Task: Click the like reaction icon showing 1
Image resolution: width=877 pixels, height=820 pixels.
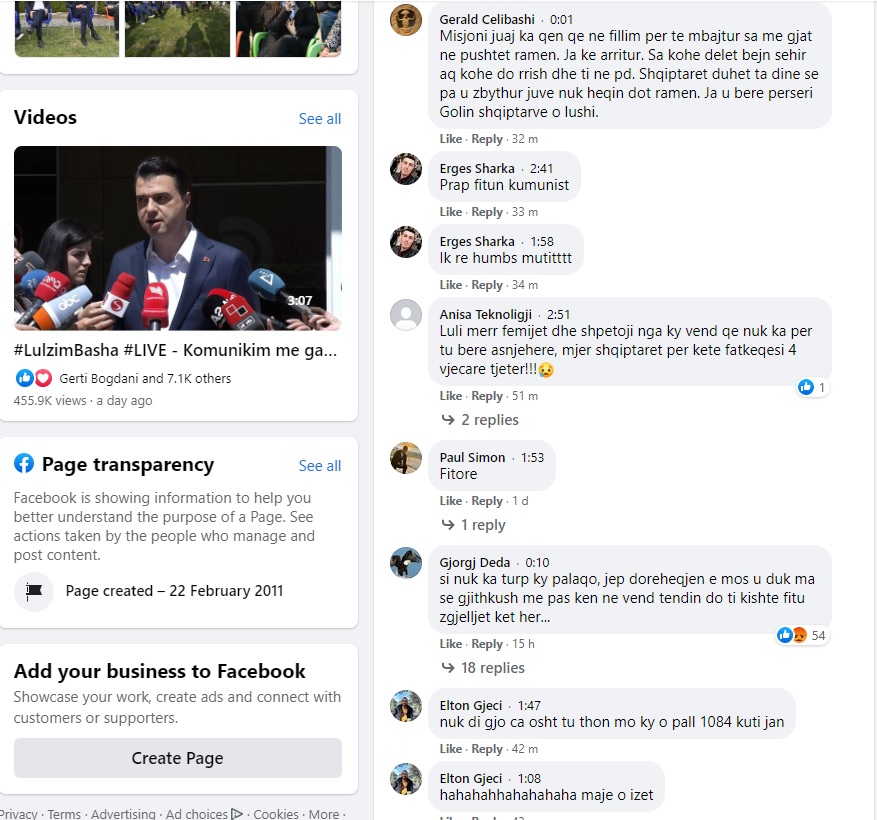Action: (x=806, y=387)
